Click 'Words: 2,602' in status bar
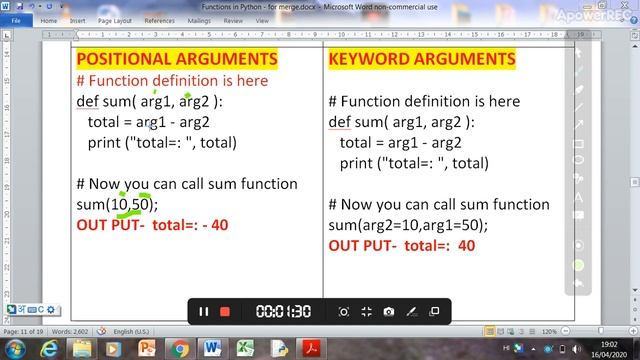This screenshot has height=360, width=640. click(x=70, y=331)
